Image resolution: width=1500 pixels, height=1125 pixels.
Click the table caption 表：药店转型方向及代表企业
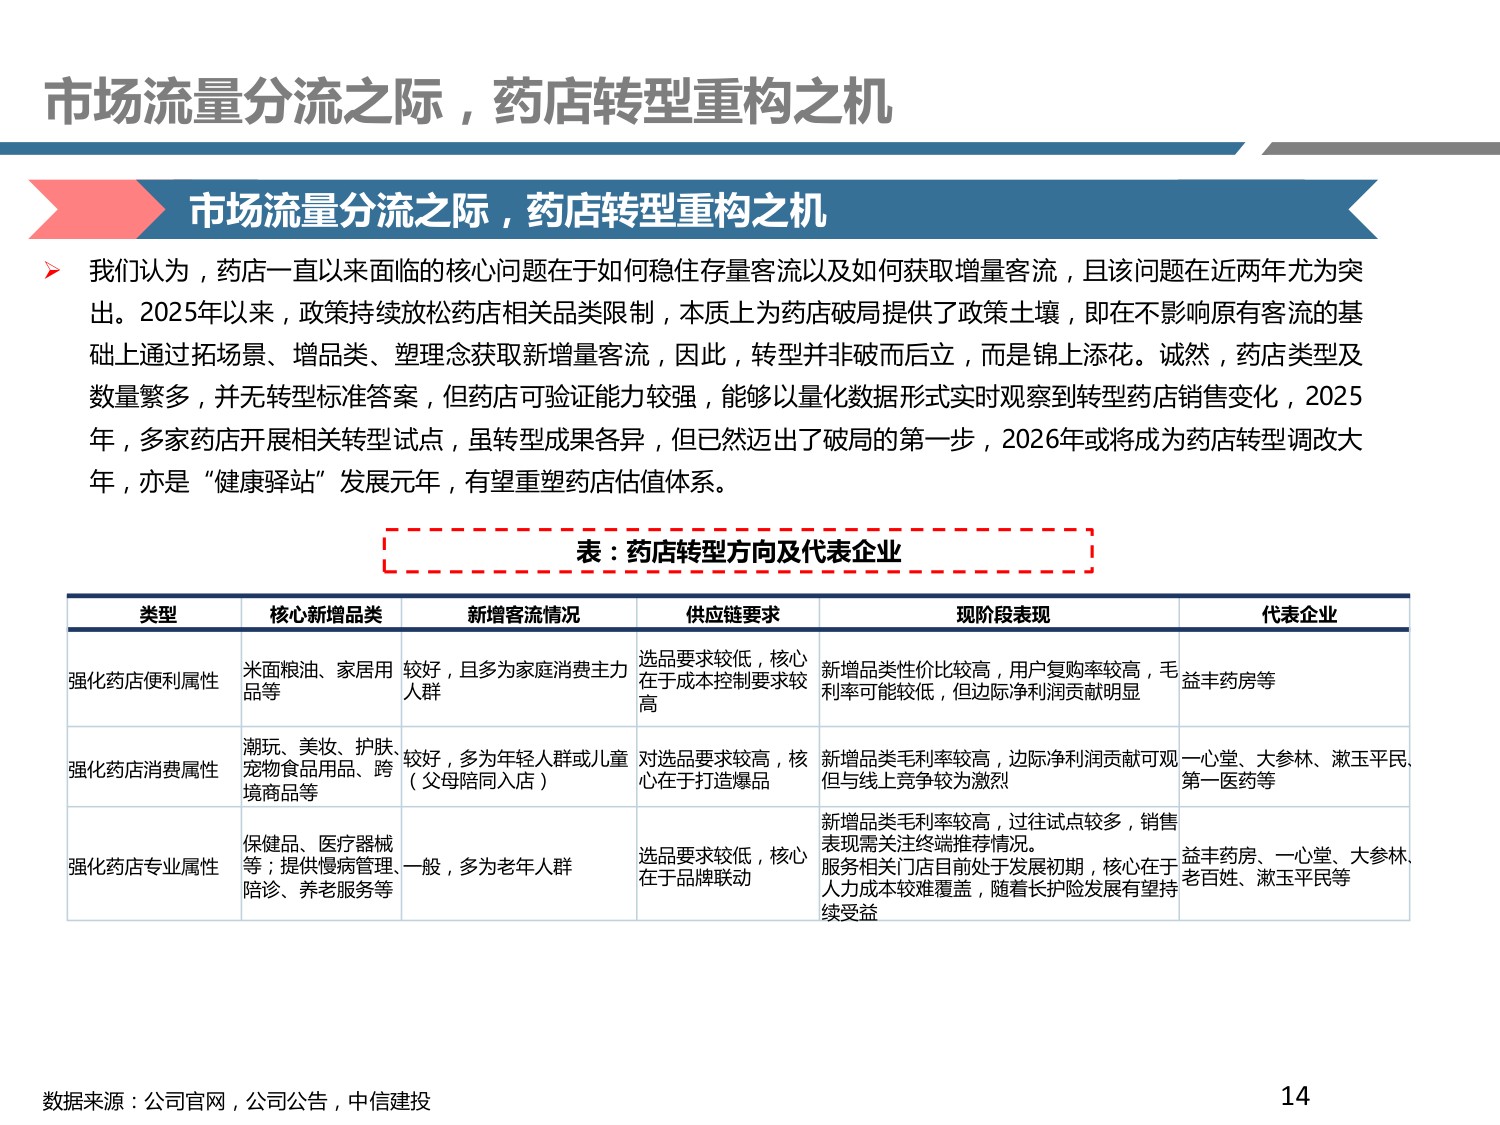pos(738,551)
